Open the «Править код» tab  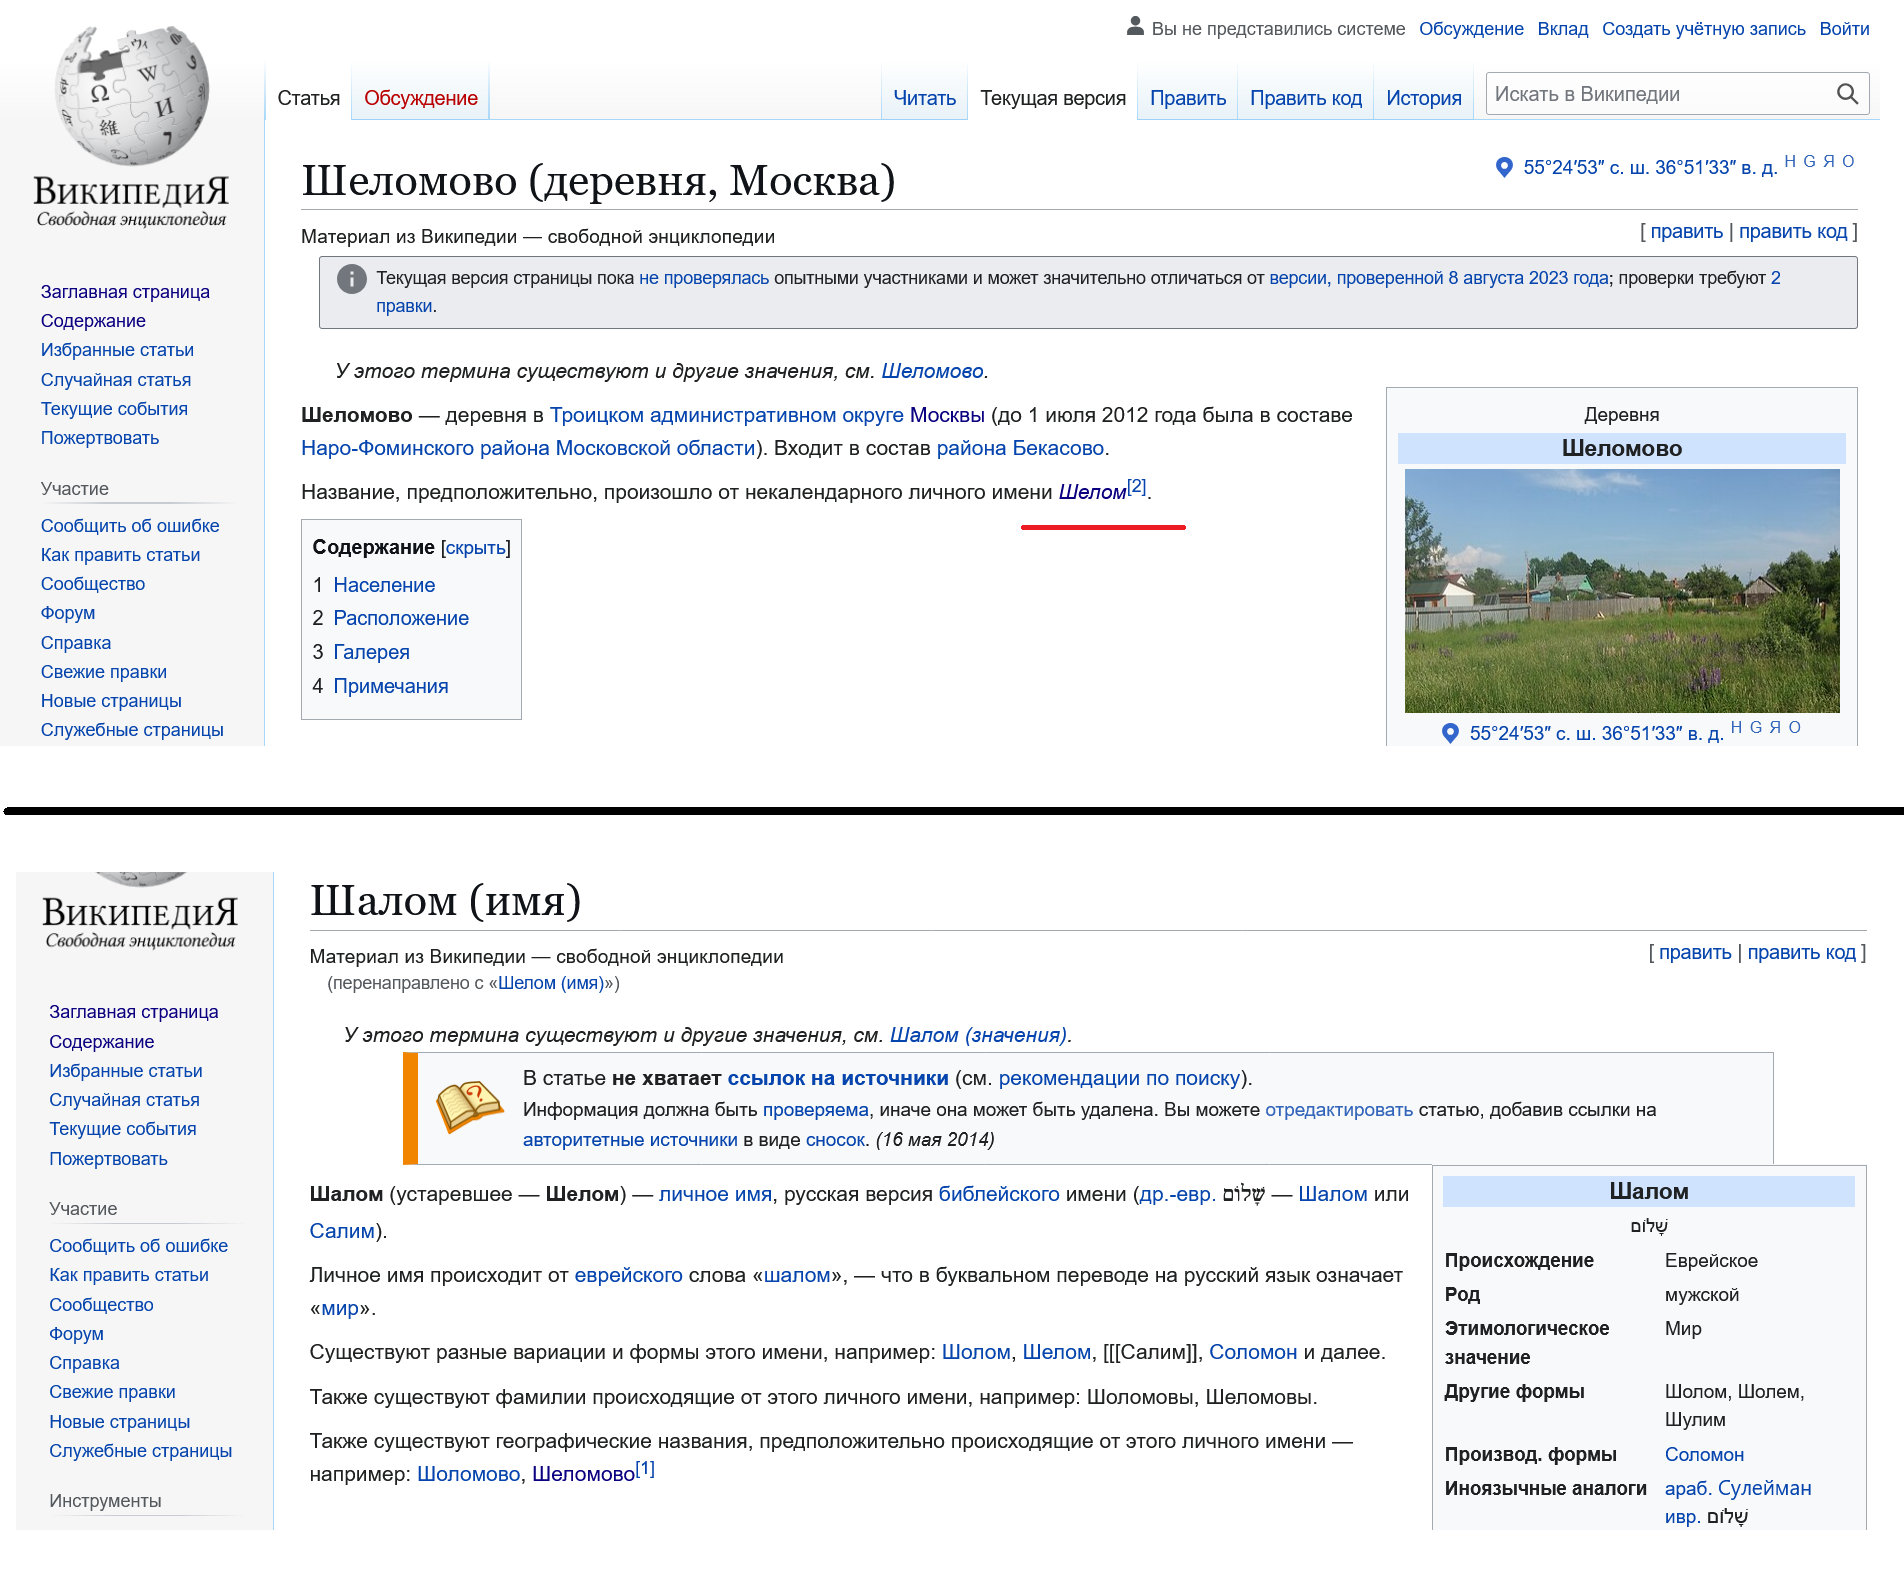1306,98
